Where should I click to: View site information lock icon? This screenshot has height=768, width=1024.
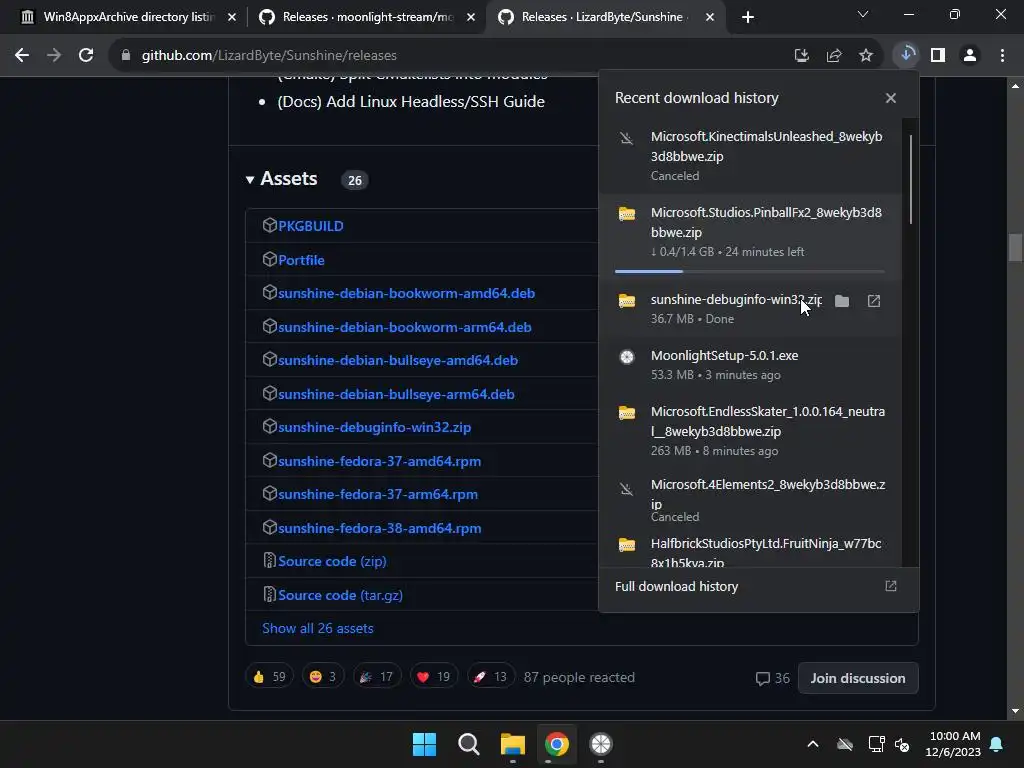pyautogui.click(x=126, y=56)
